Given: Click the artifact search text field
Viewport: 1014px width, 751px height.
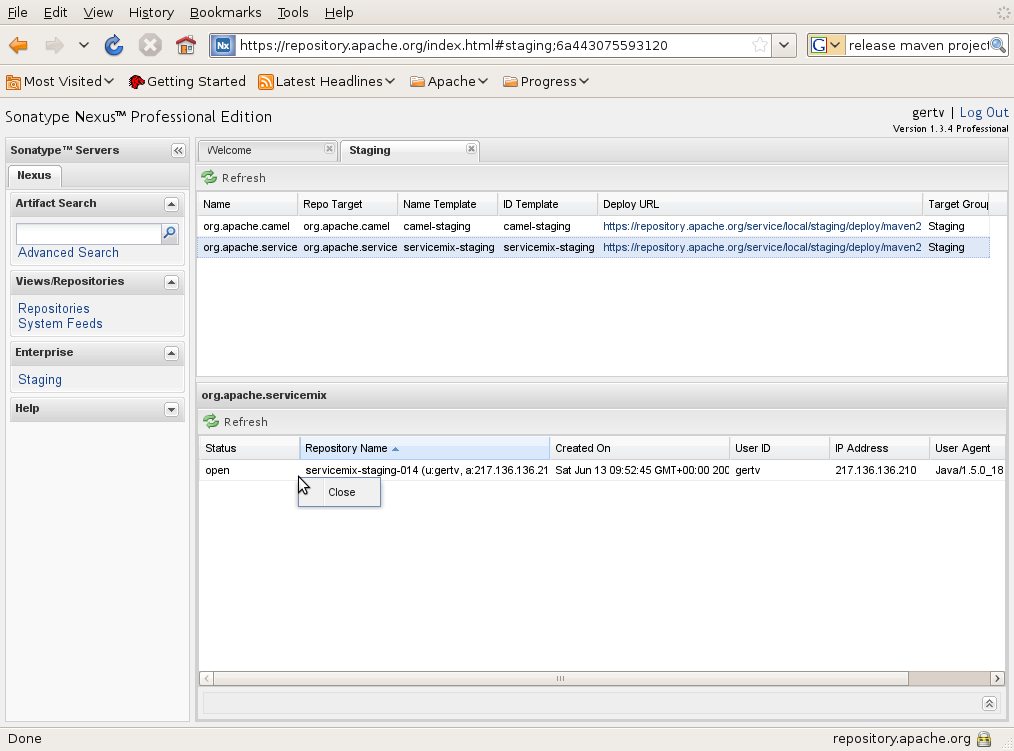Looking at the screenshot, I should click(x=89, y=234).
